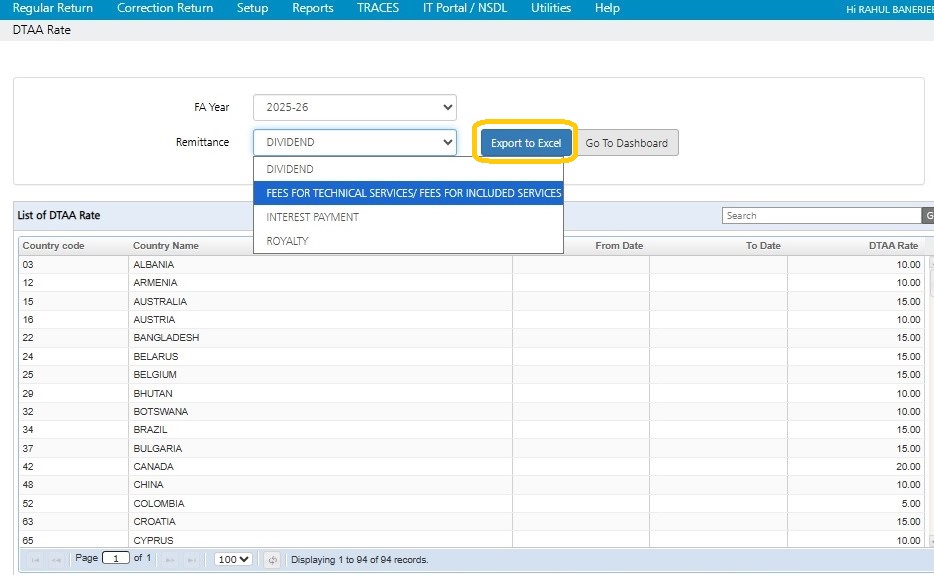Expand the Remittance dropdown showing DIVIDEND

[354, 143]
